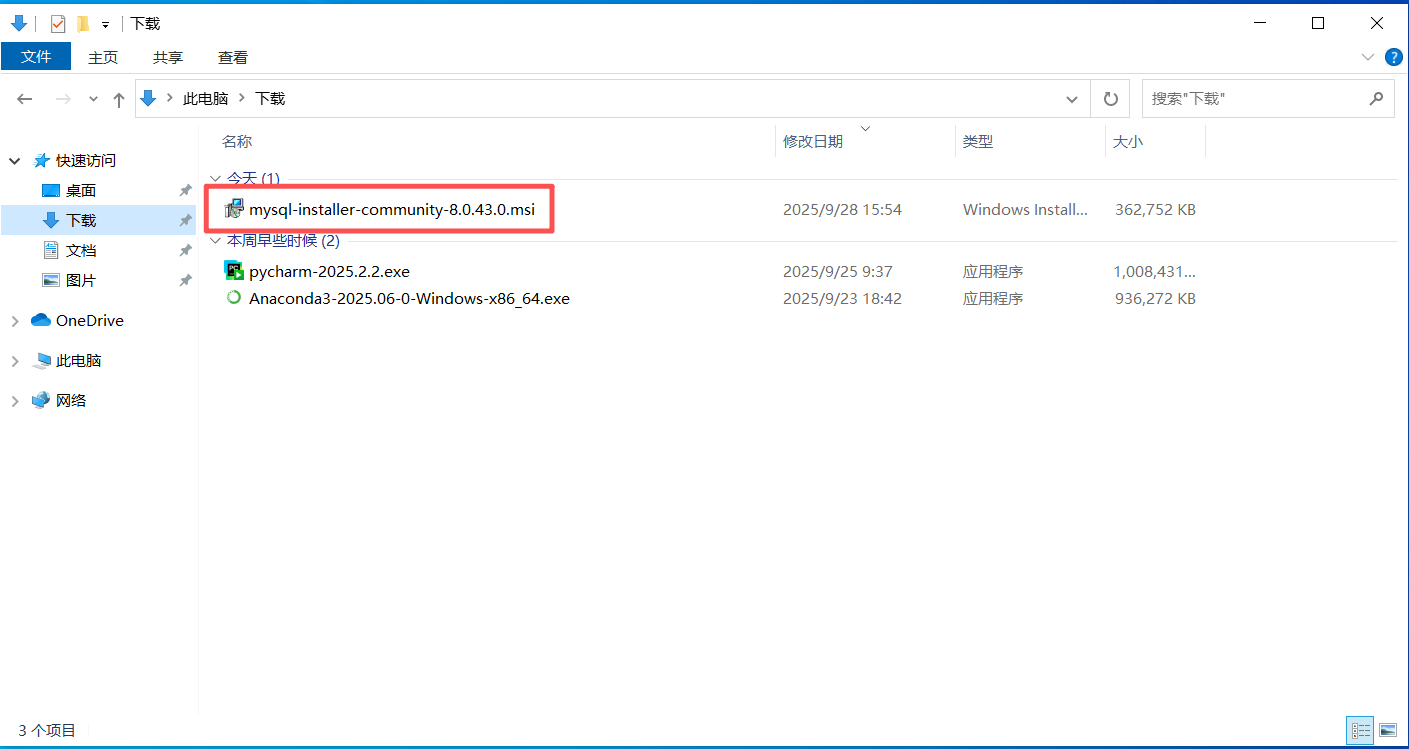Image resolution: width=1409 pixels, height=749 pixels.
Task: Select the pycharm-2025.2.2.exe file
Action: [329, 271]
